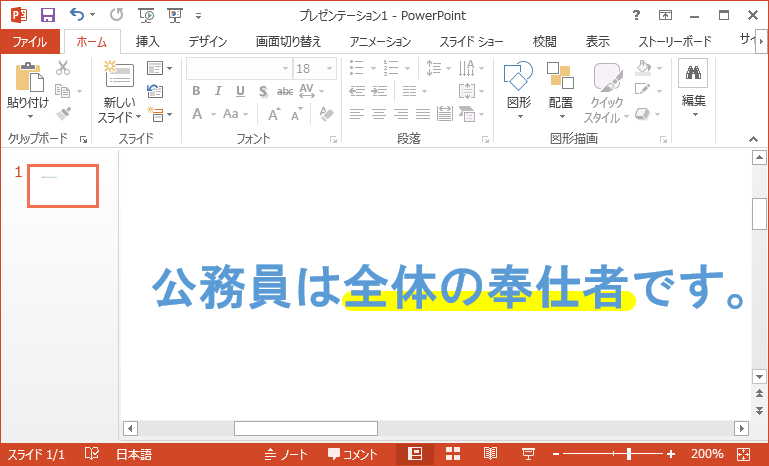Toggle Bold formatting
This screenshot has width=769, height=466.
click(x=196, y=91)
